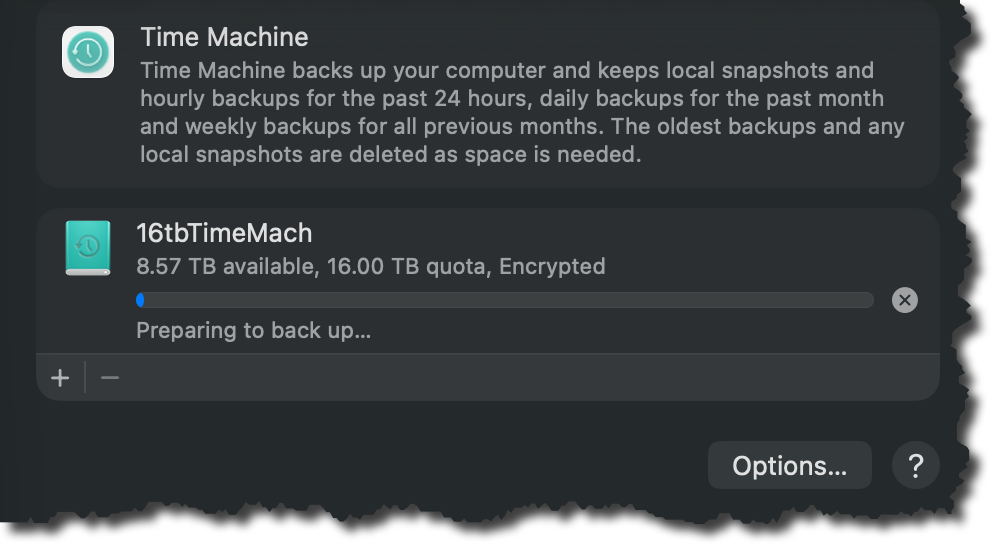Click the Time Machine heading

point(224,37)
